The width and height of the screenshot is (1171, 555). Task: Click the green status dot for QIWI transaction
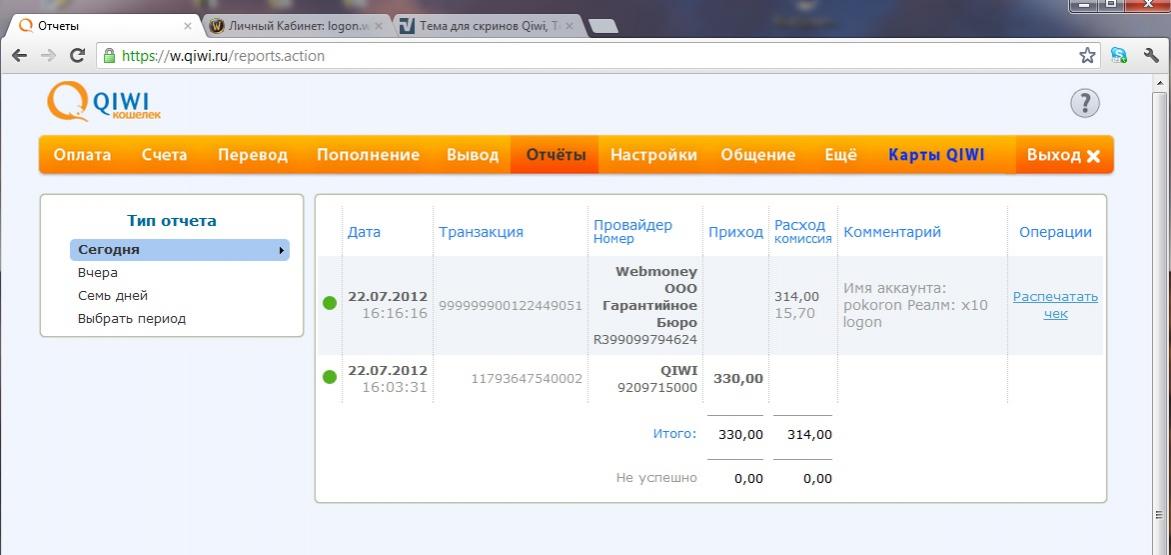click(330, 377)
